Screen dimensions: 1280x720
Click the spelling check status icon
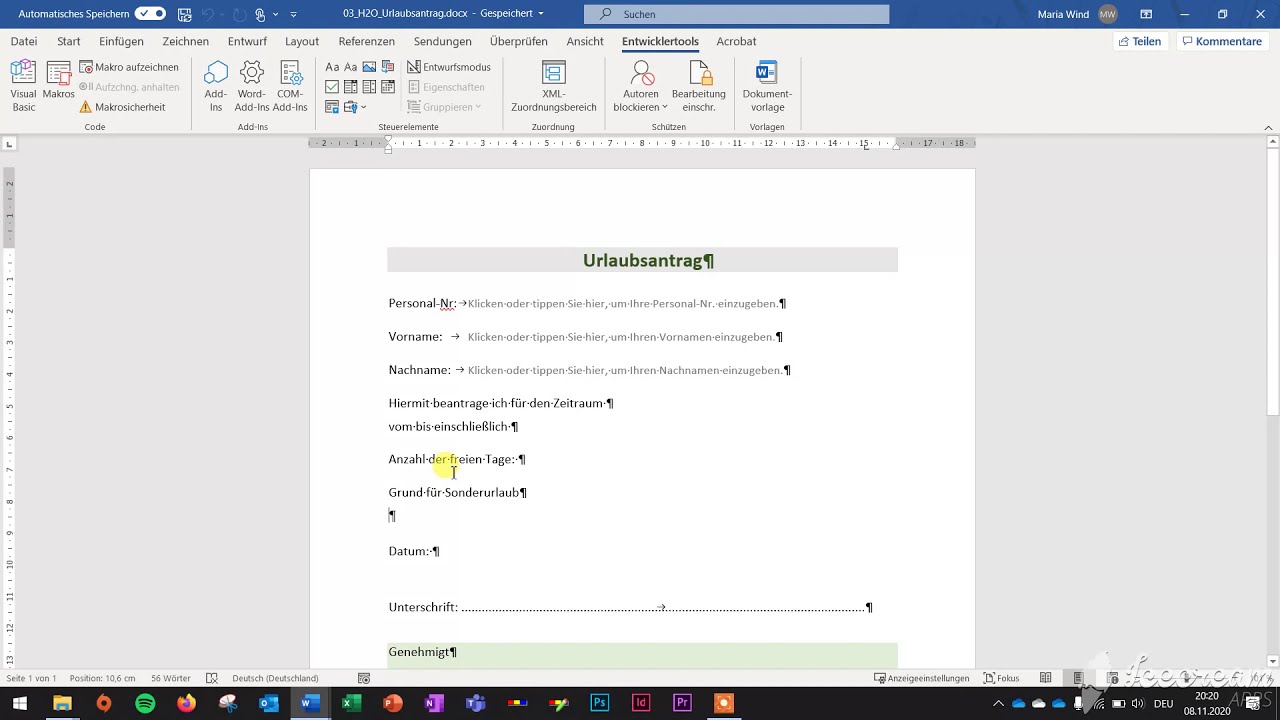point(211,678)
